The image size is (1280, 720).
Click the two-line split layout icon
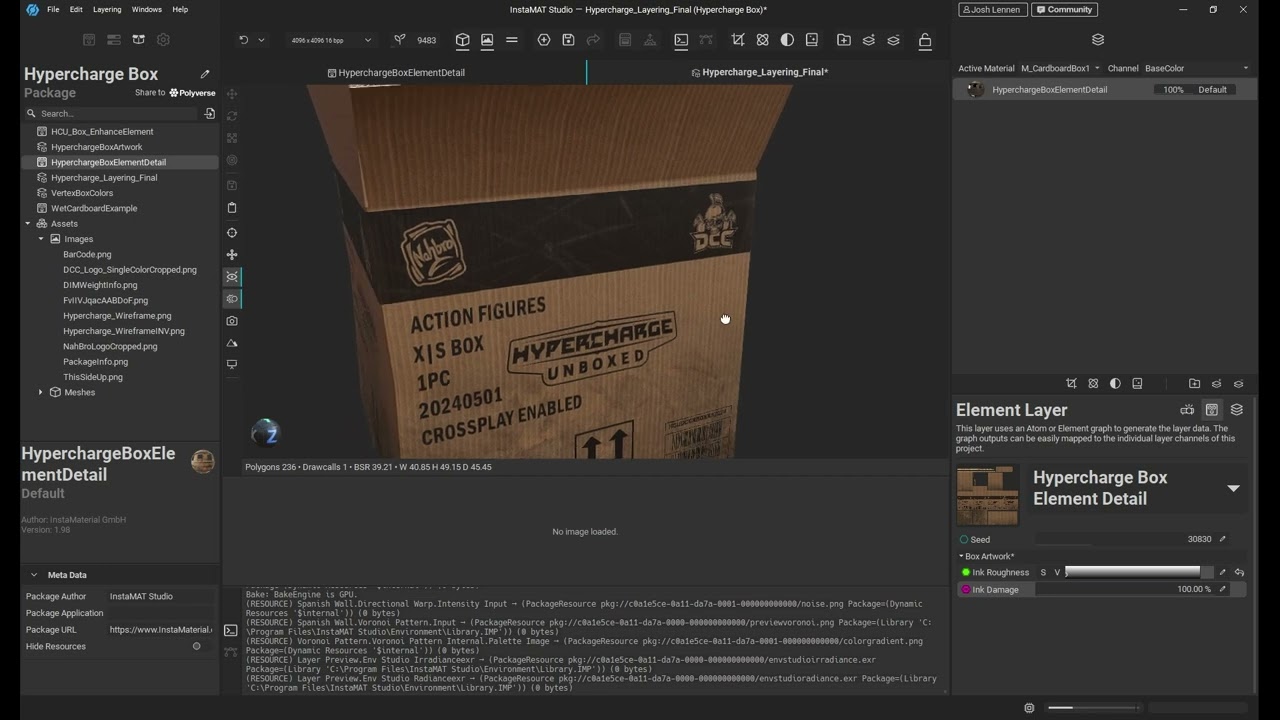click(x=512, y=40)
